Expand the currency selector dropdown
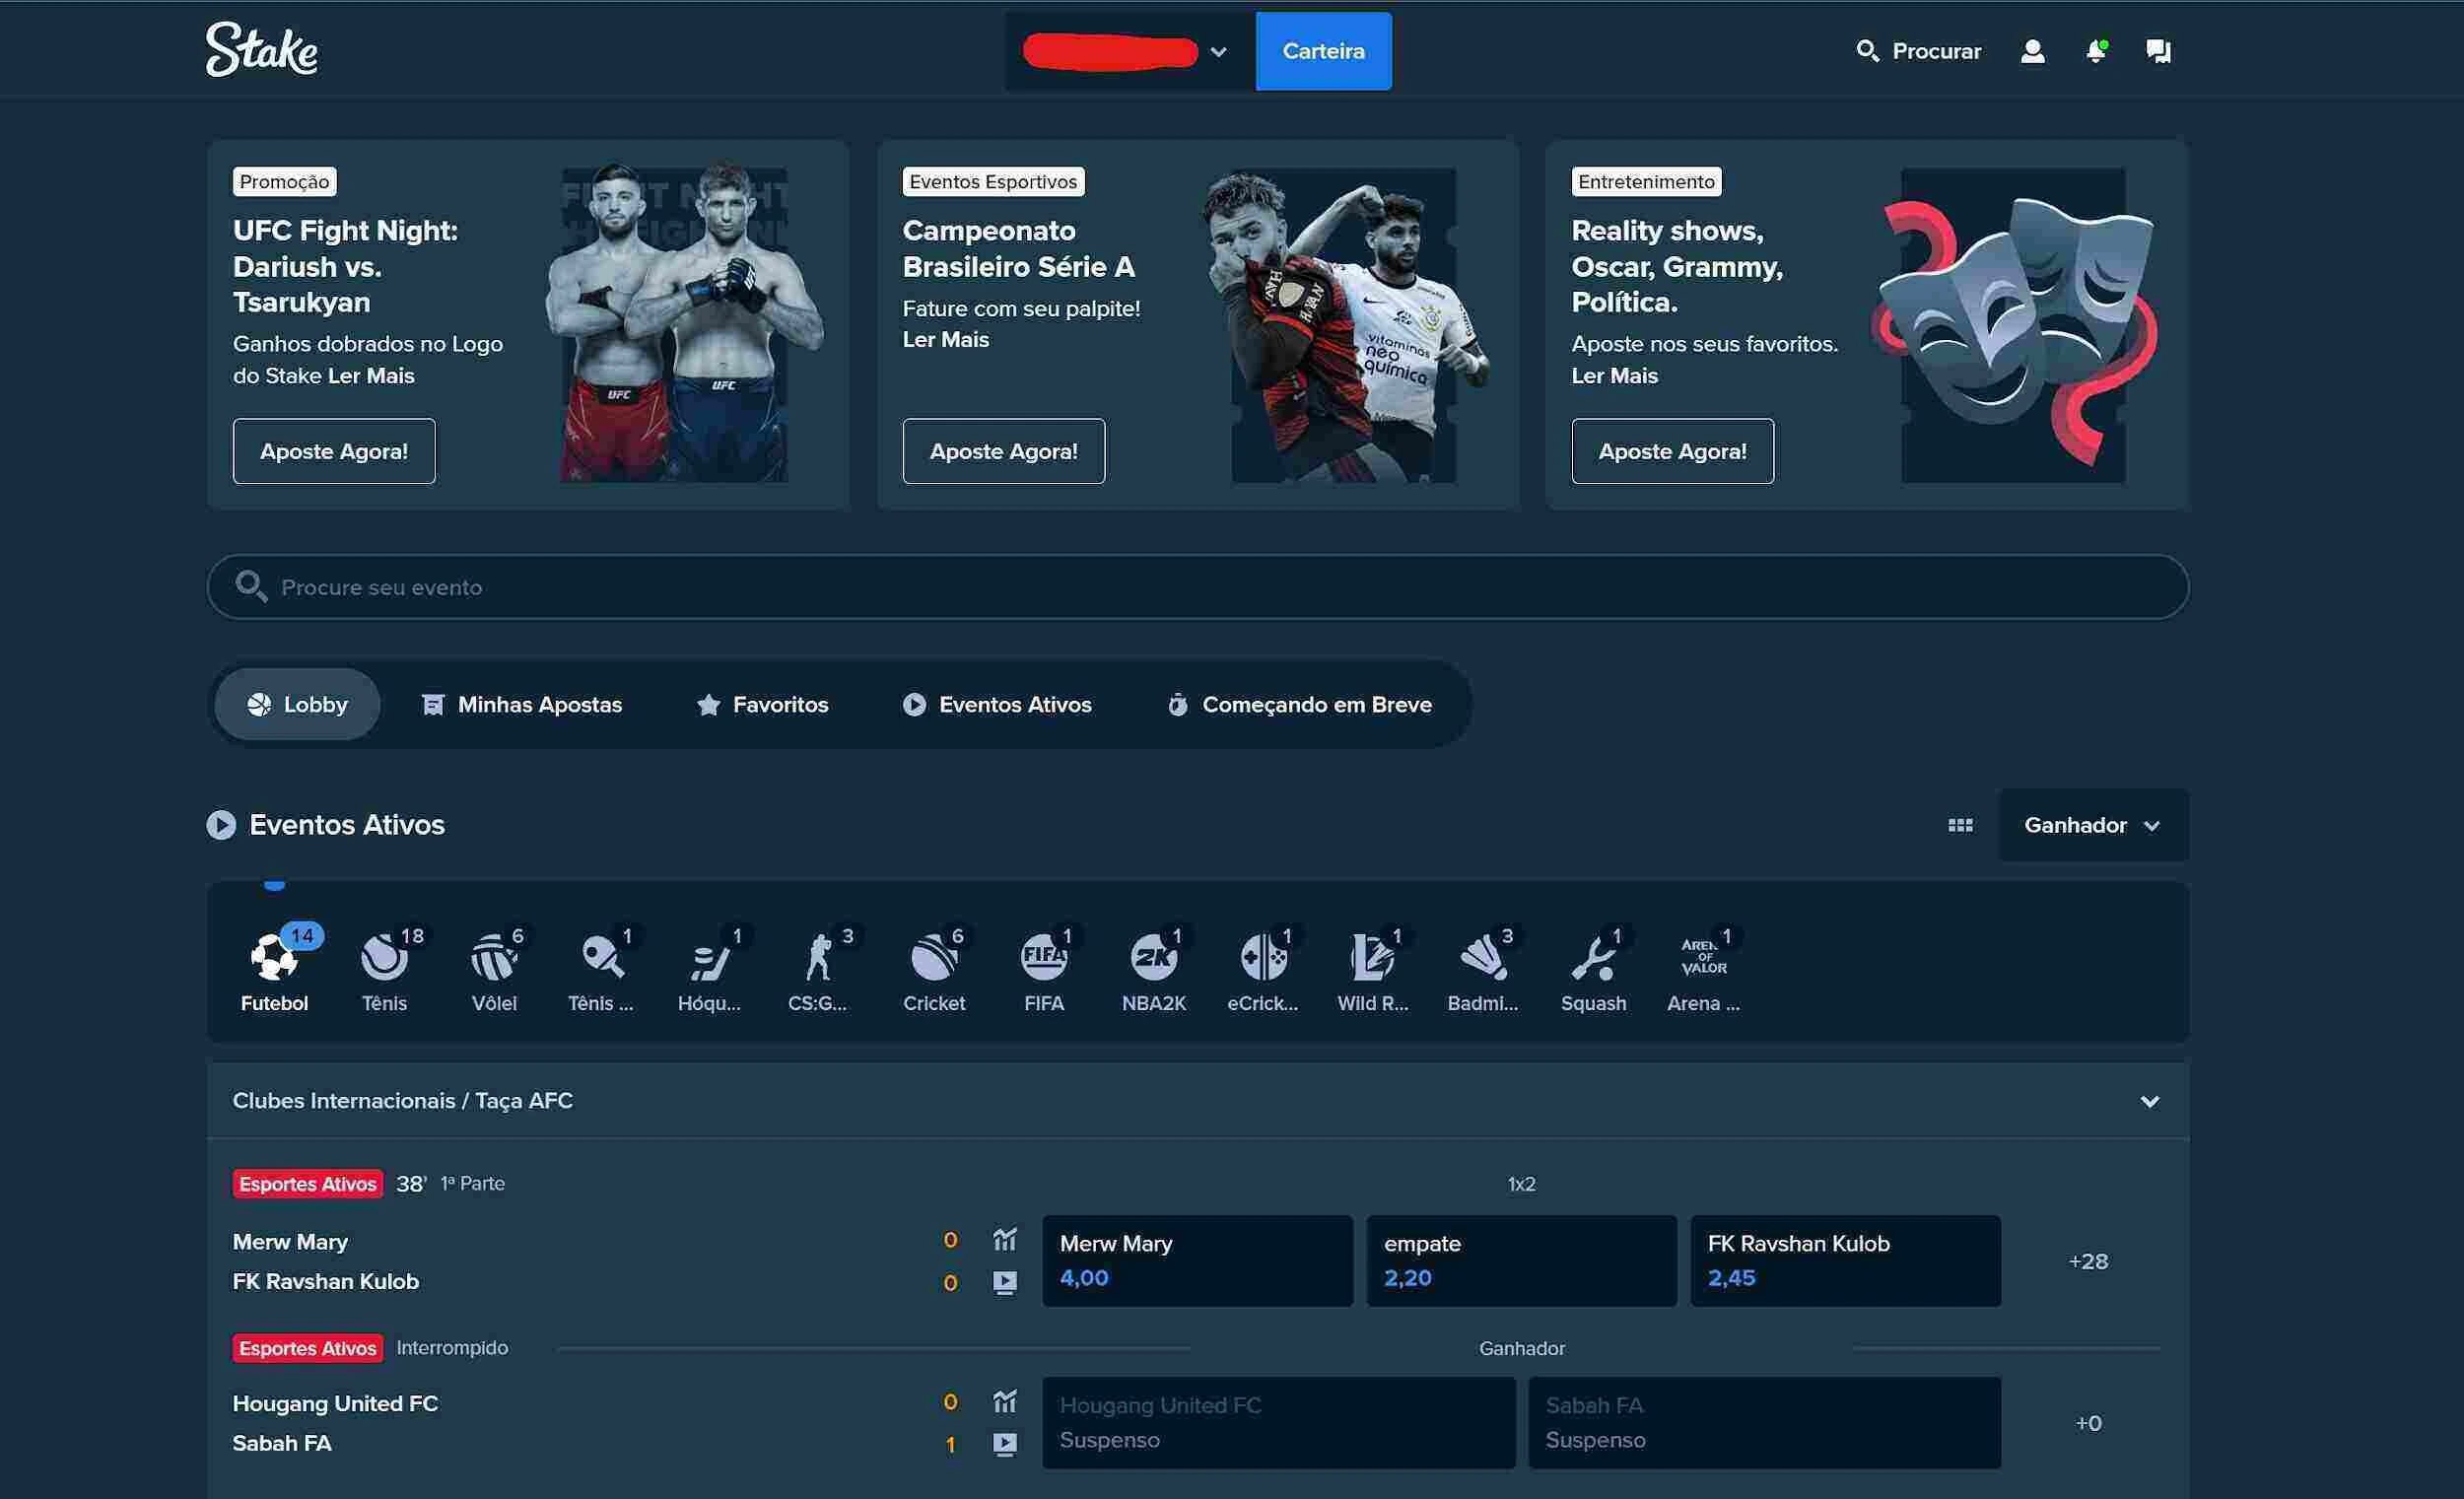 (1220, 49)
